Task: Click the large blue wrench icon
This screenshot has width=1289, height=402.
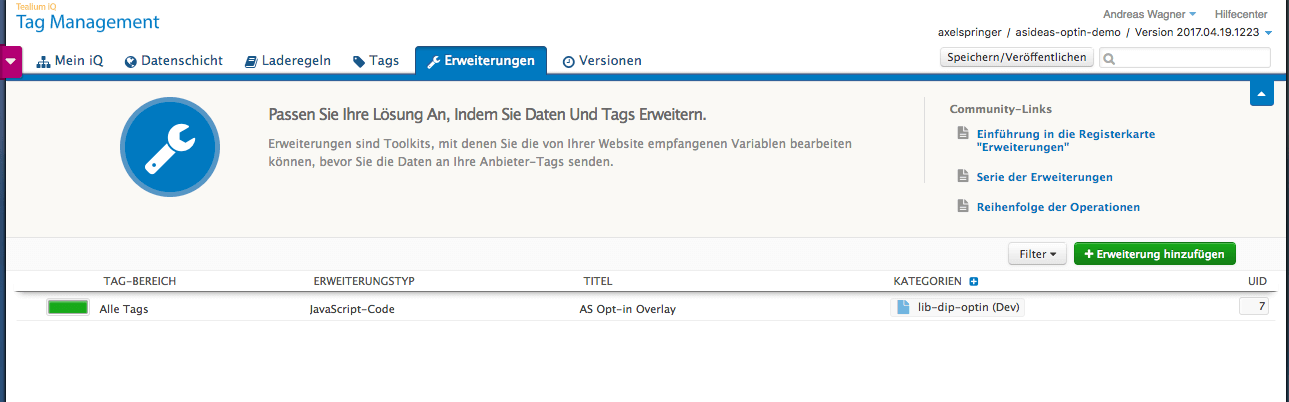Action: tap(169, 148)
